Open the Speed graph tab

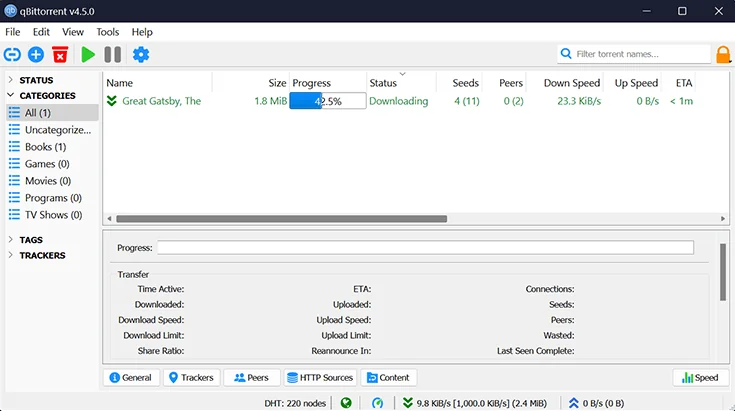(x=700, y=377)
